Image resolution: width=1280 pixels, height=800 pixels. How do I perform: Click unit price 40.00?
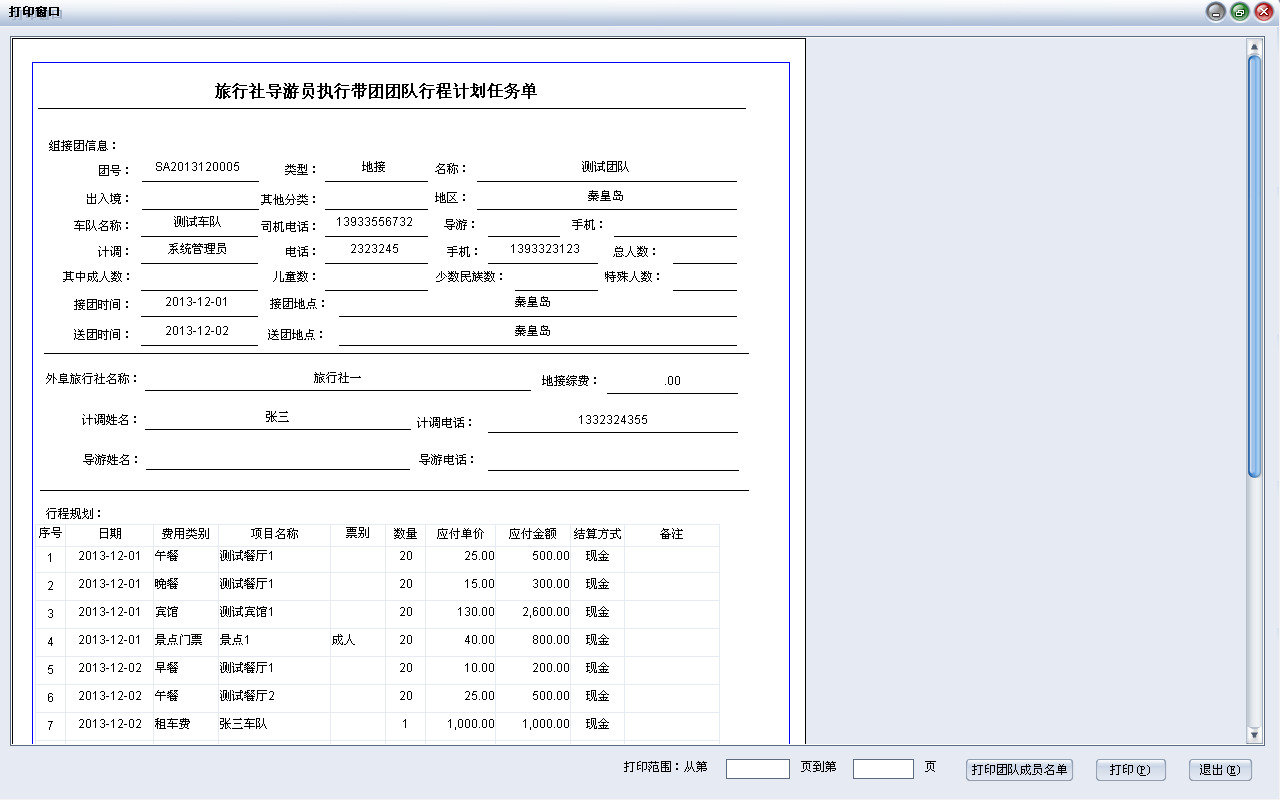479,640
